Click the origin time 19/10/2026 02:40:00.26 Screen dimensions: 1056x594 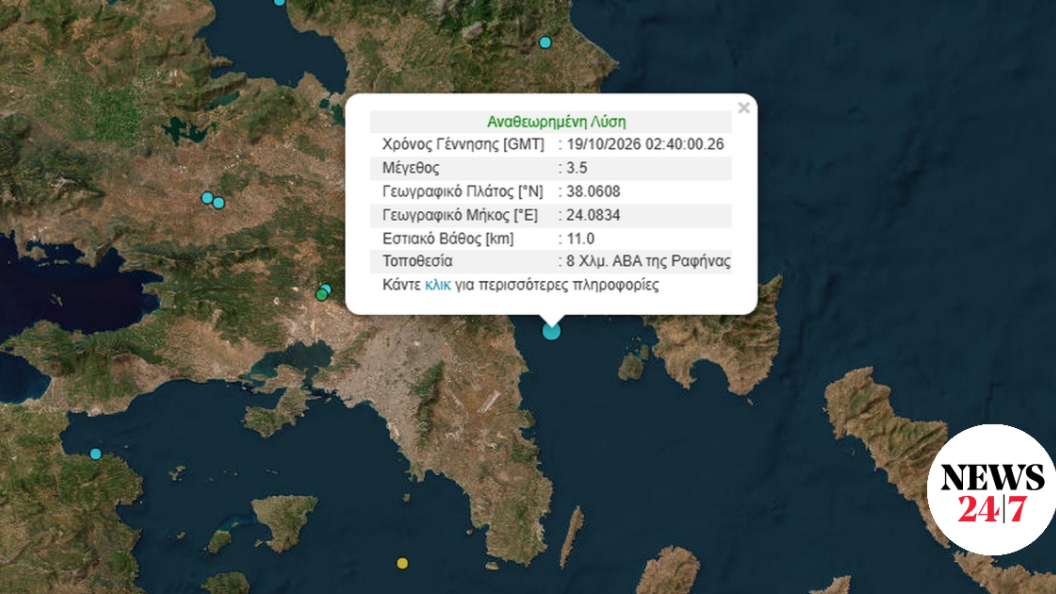645,144
